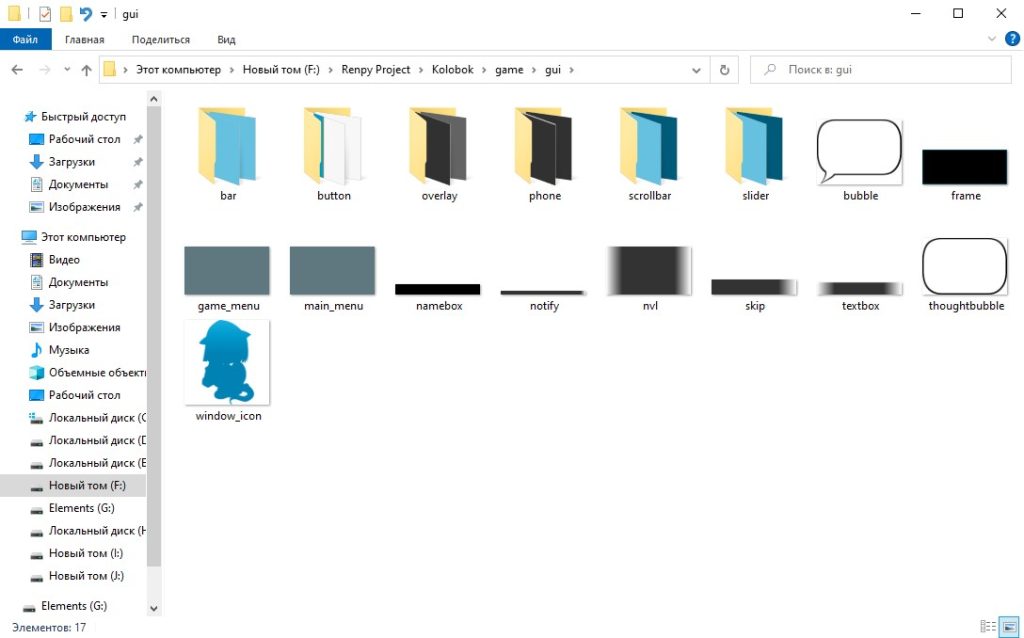Switch to details list view
This screenshot has width=1024, height=638.
click(x=988, y=626)
